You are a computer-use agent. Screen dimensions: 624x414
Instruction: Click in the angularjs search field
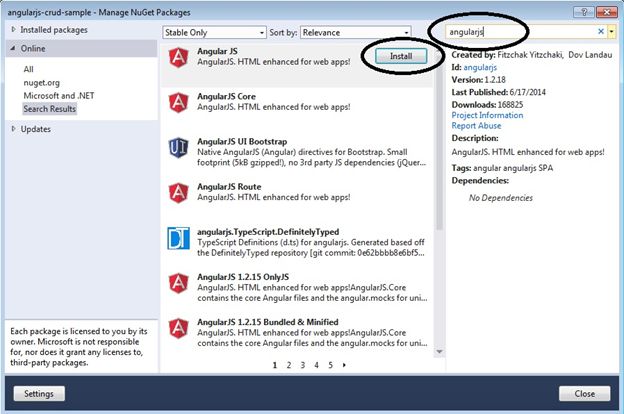pyautogui.click(x=519, y=31)
